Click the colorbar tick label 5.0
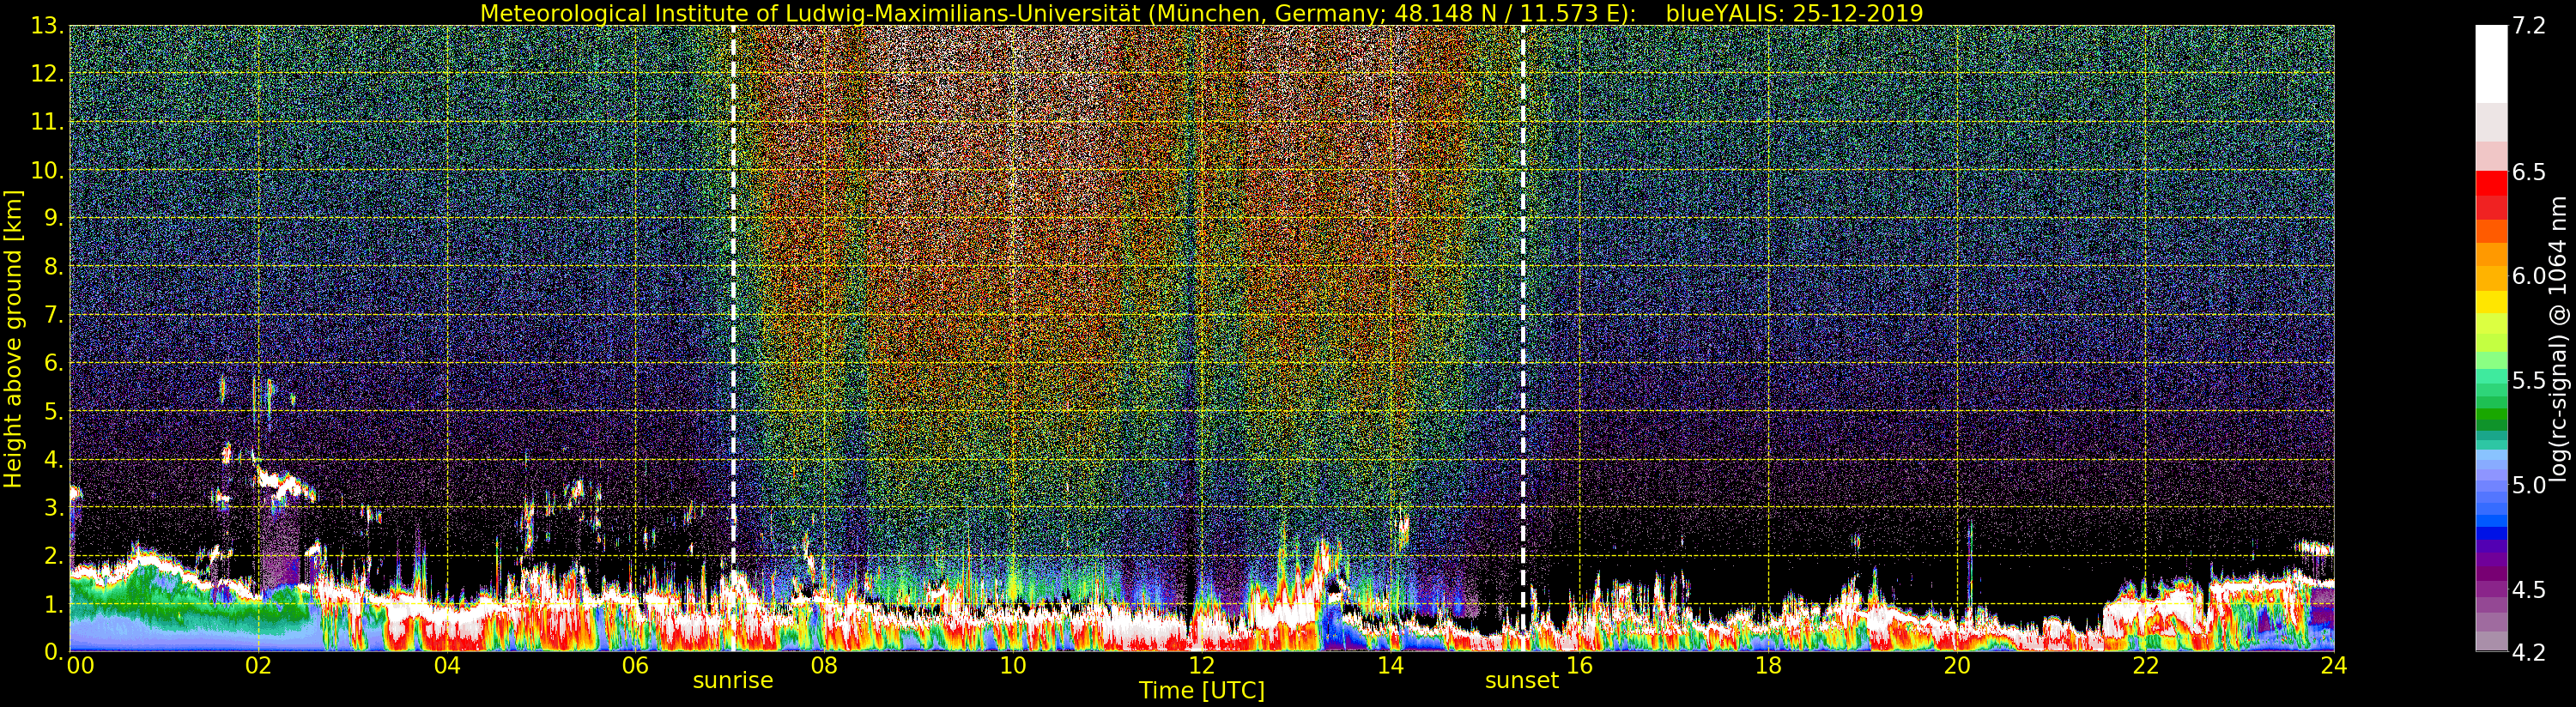2576x707 pixels. click(2529, 485)
